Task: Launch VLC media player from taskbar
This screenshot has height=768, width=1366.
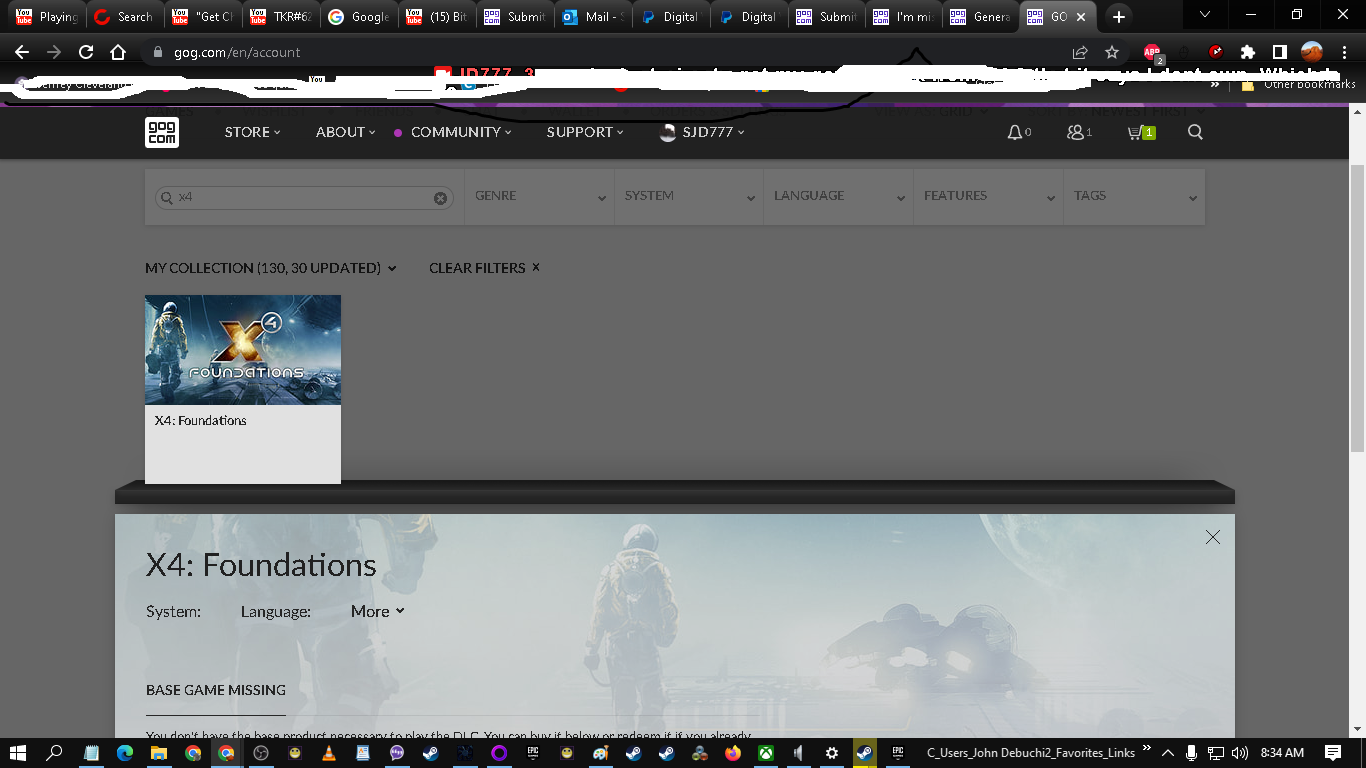Action: tap(329, 753)
